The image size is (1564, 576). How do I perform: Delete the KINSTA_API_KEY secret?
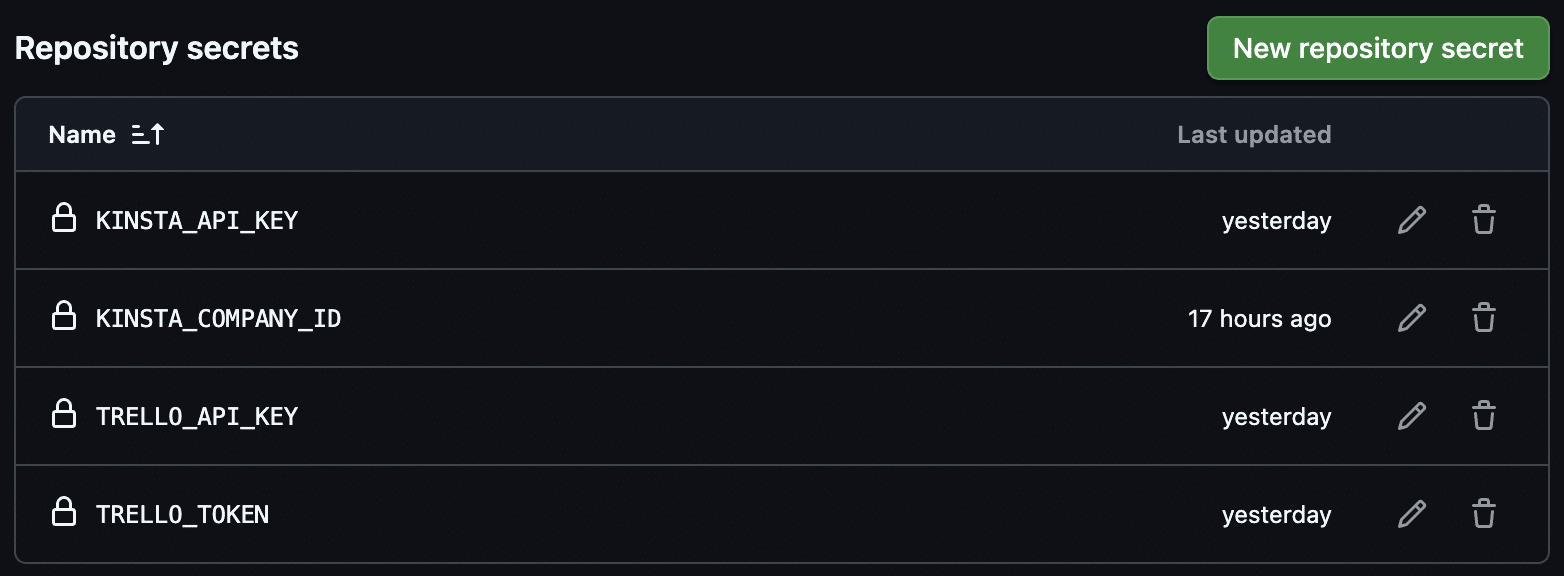click(1484, 220)
